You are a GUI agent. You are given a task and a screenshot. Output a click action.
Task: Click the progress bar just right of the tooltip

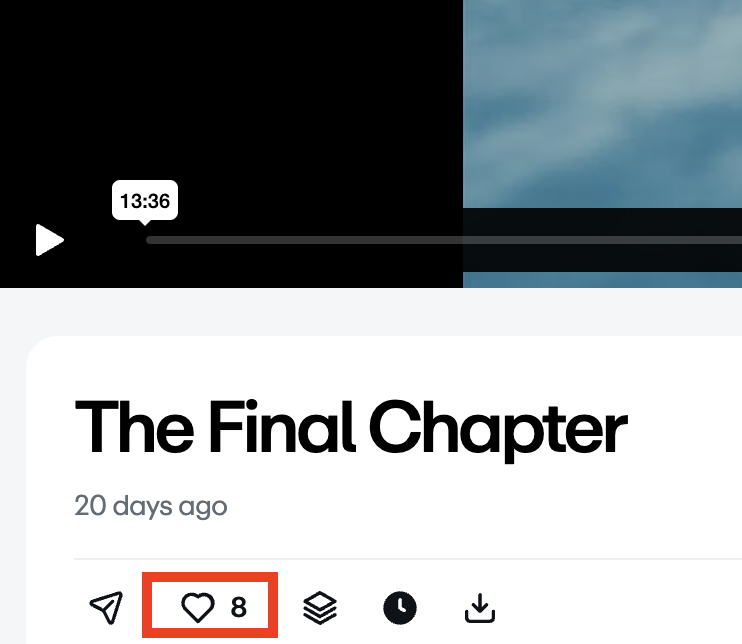189,240
